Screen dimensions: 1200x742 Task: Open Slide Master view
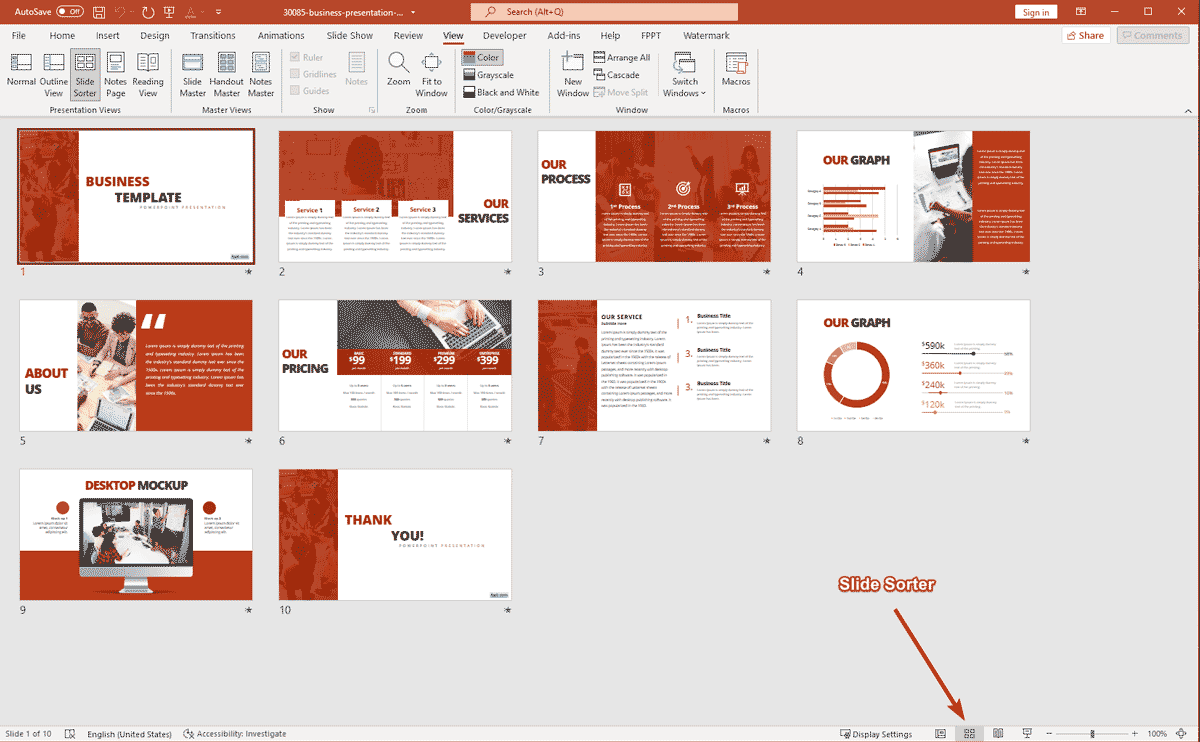pos(193,72)
